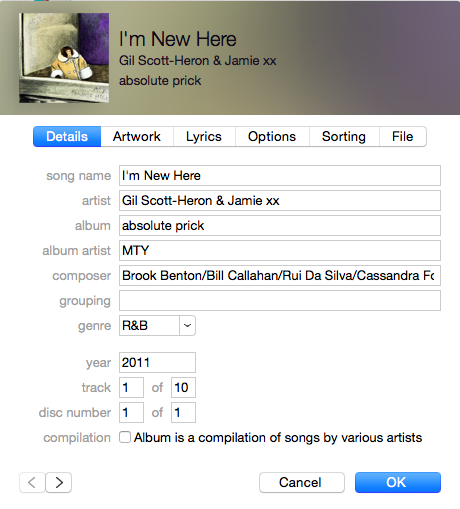Focus the artist text field
This screenshot has width=460, height=509.
point(280,200)
